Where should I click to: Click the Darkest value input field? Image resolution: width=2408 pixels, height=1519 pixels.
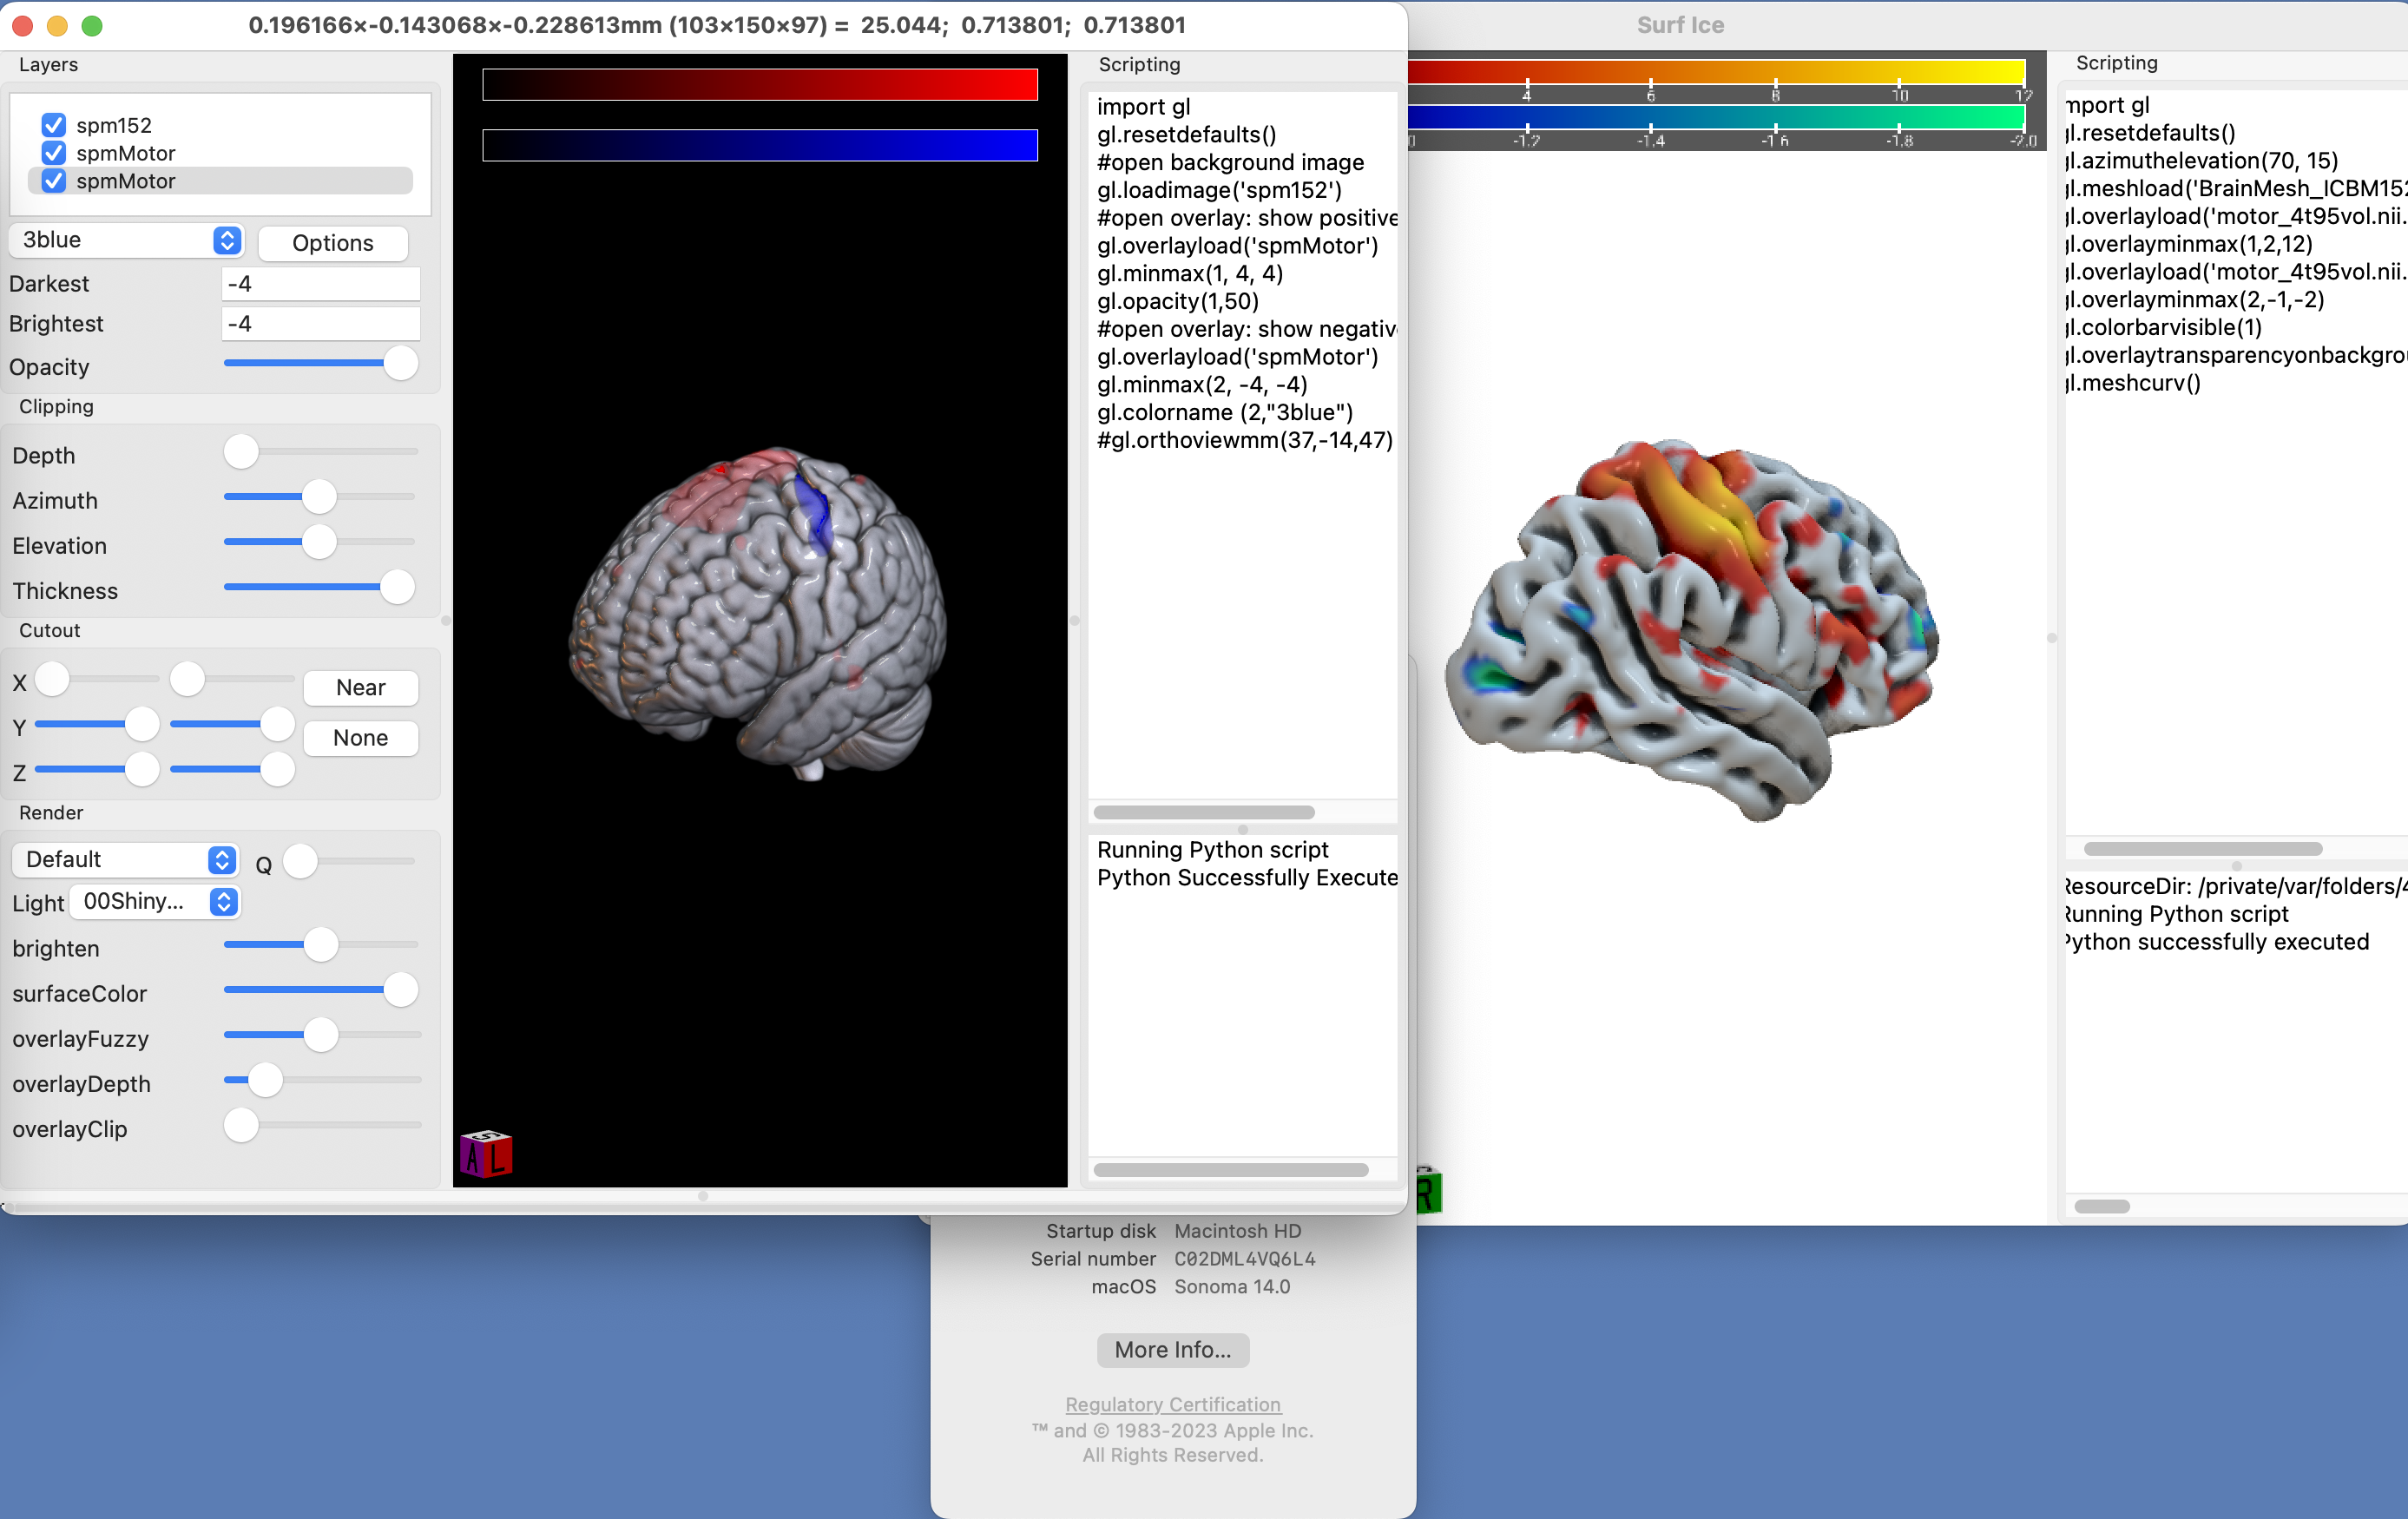point(320,284)
